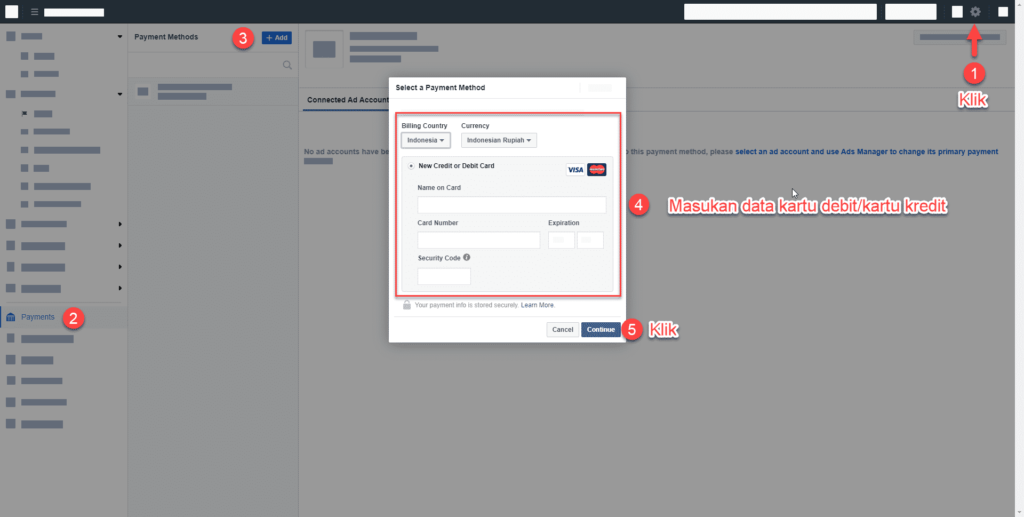Open the Billing Country dropdown (Indonesia)
1024x517 pixels.
tap(425, 141)
